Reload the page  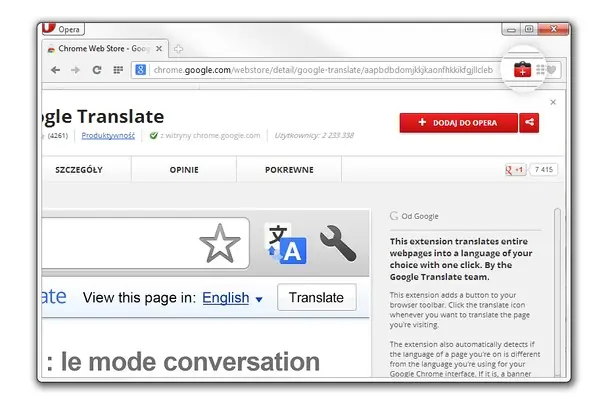click(97, 70)
